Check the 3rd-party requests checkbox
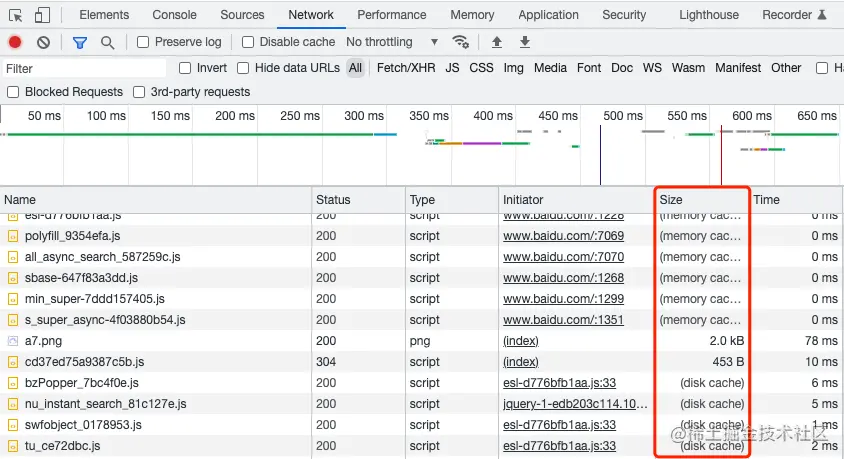This screenshot has height=459, width=844. (x=139, y=92)
